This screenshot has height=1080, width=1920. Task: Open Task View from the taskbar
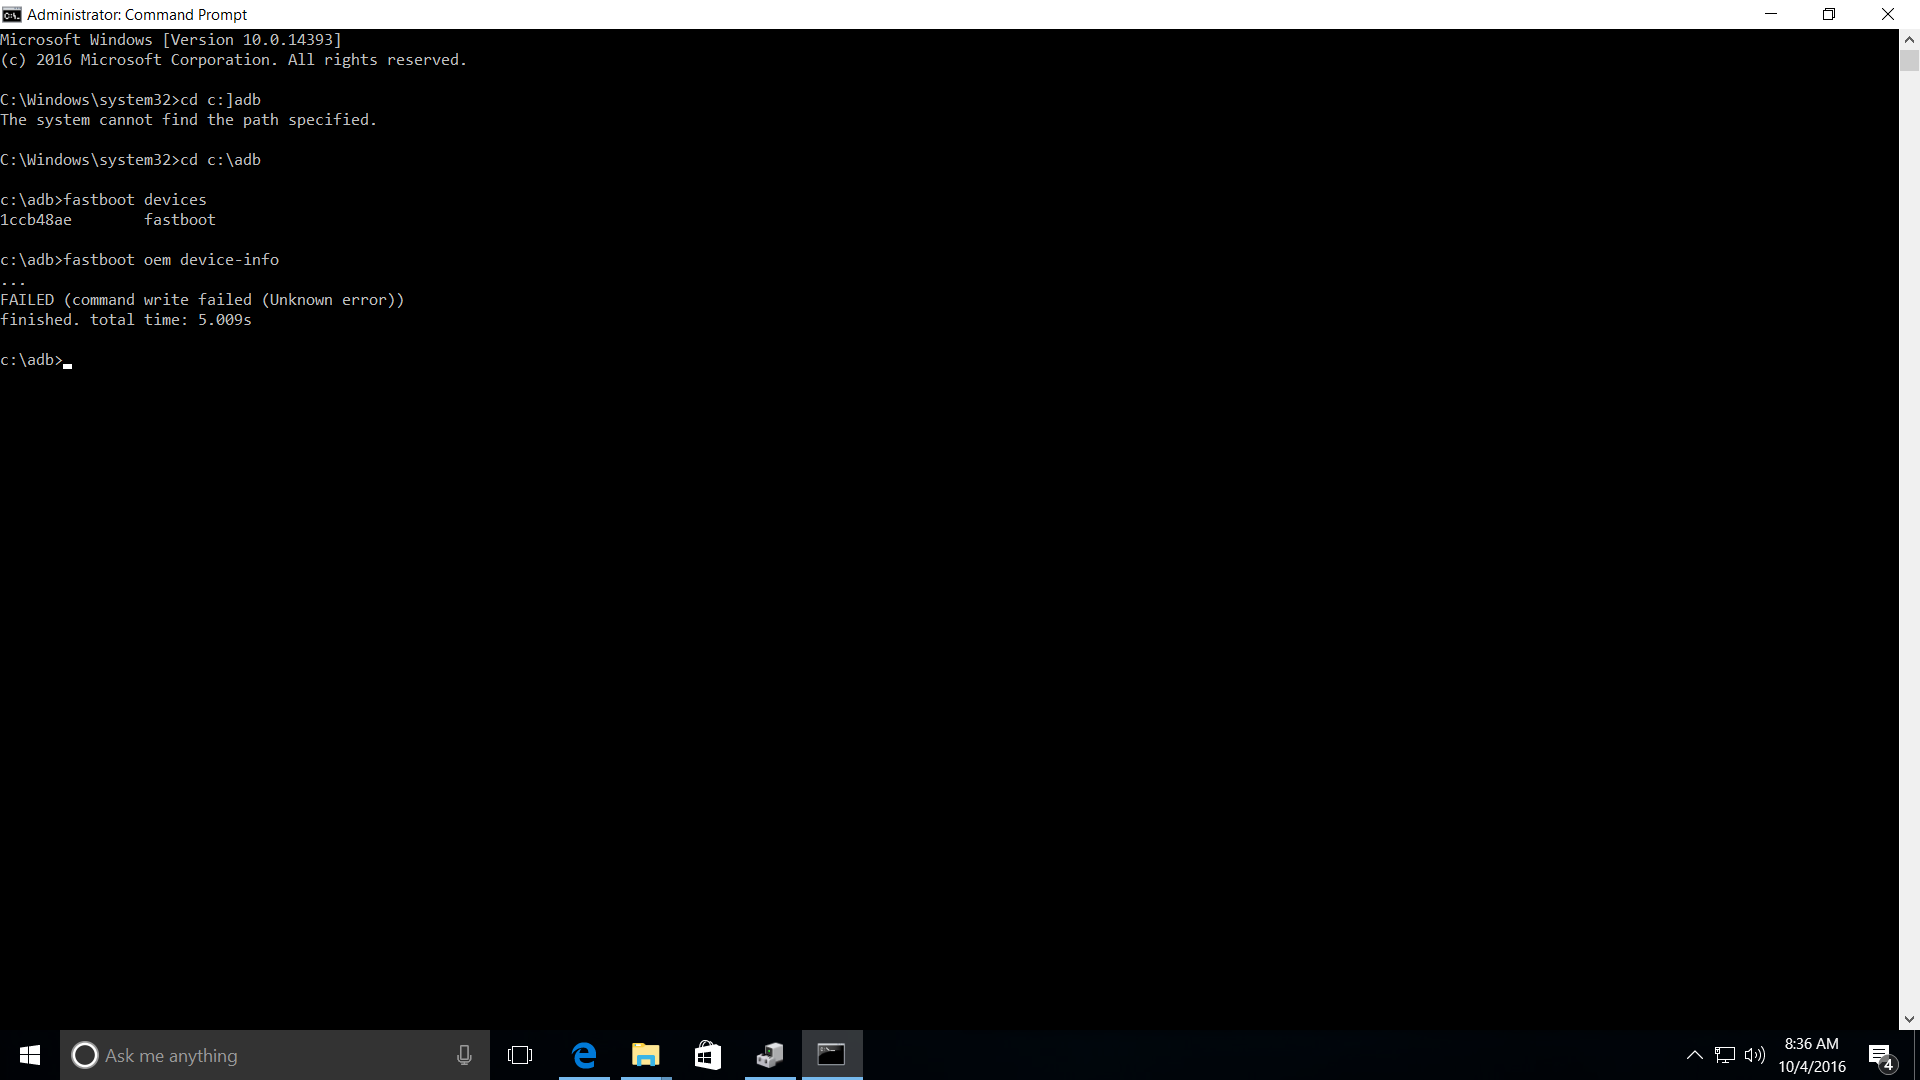[520, 1055]
